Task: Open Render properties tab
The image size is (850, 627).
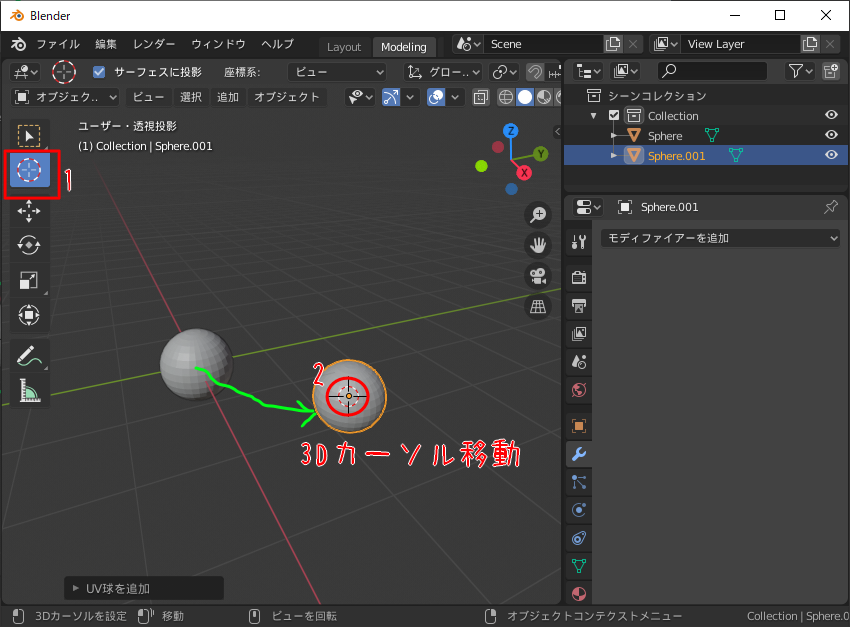Action: (x=579, y=277)
